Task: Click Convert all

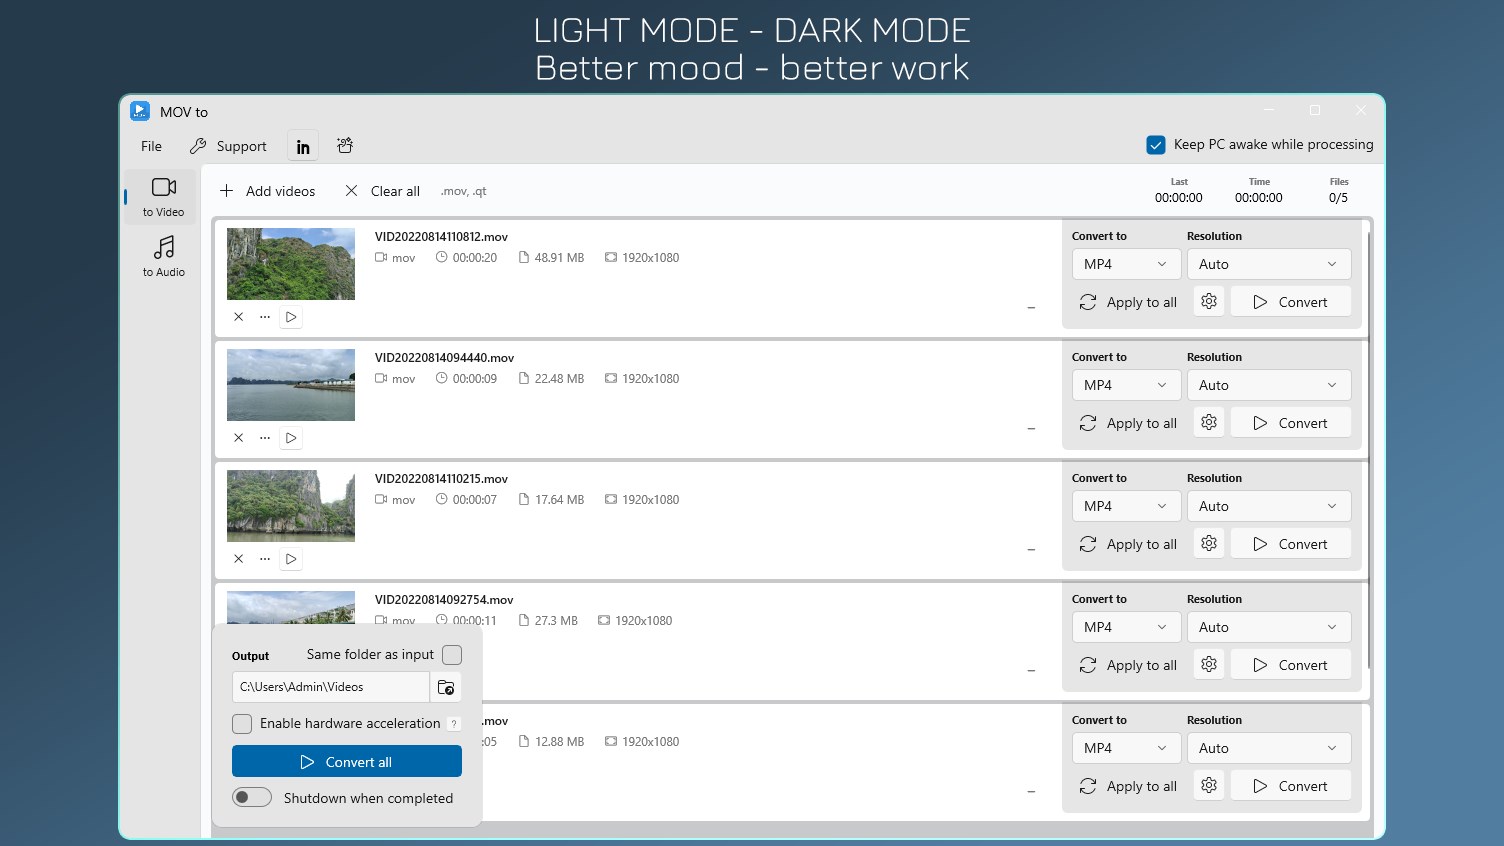Action: tap(346, 761)
